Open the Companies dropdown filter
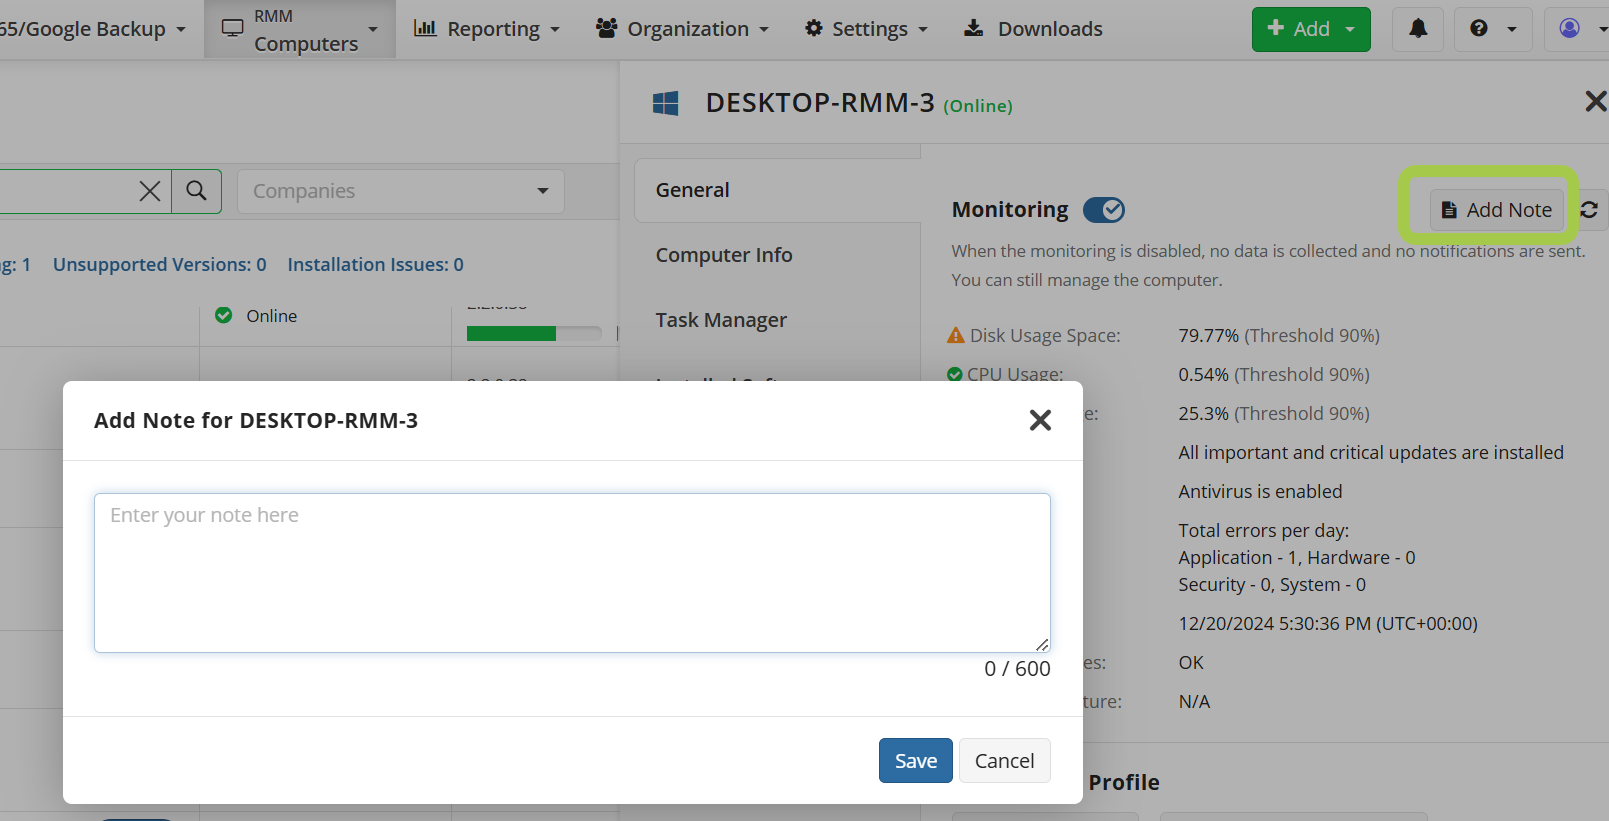The width and height of the screenshot is (1609, 821). (401, 191)
